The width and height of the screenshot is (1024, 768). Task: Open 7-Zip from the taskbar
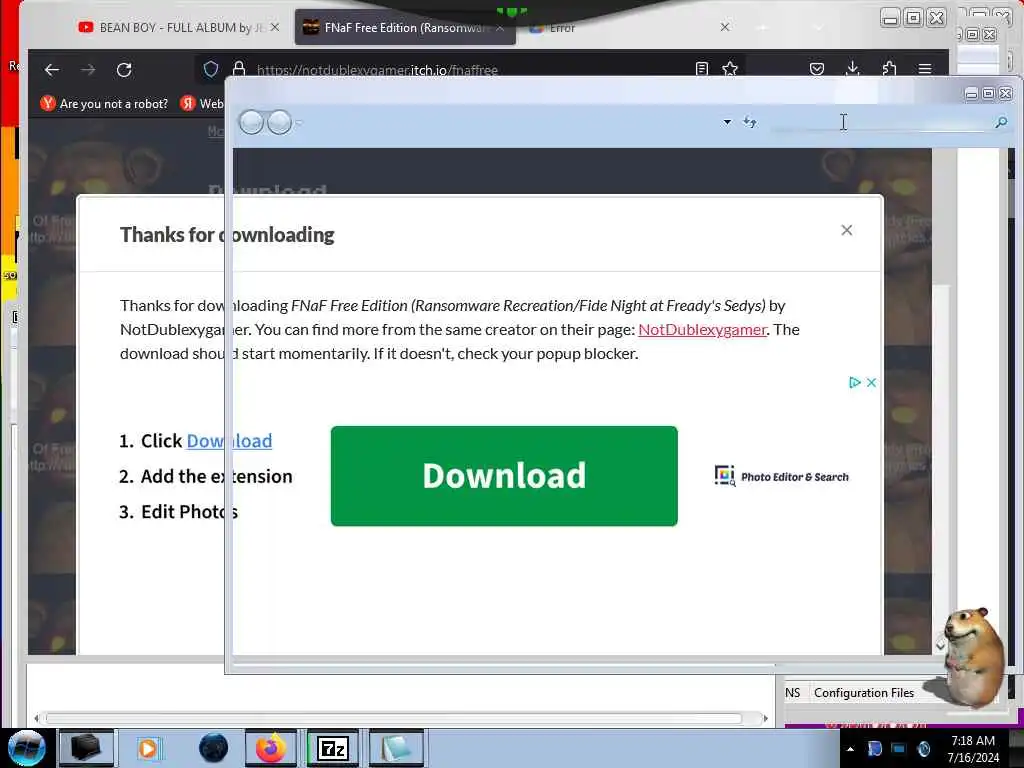pyautogui.click(x=332, y=748)
